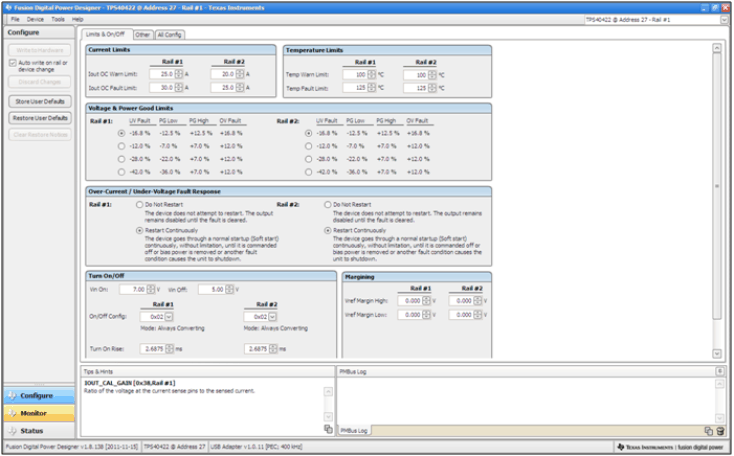This screenshot has width=734, height=456.
Task: Click the Status navigation icon
Action: [x=12, y=431]
